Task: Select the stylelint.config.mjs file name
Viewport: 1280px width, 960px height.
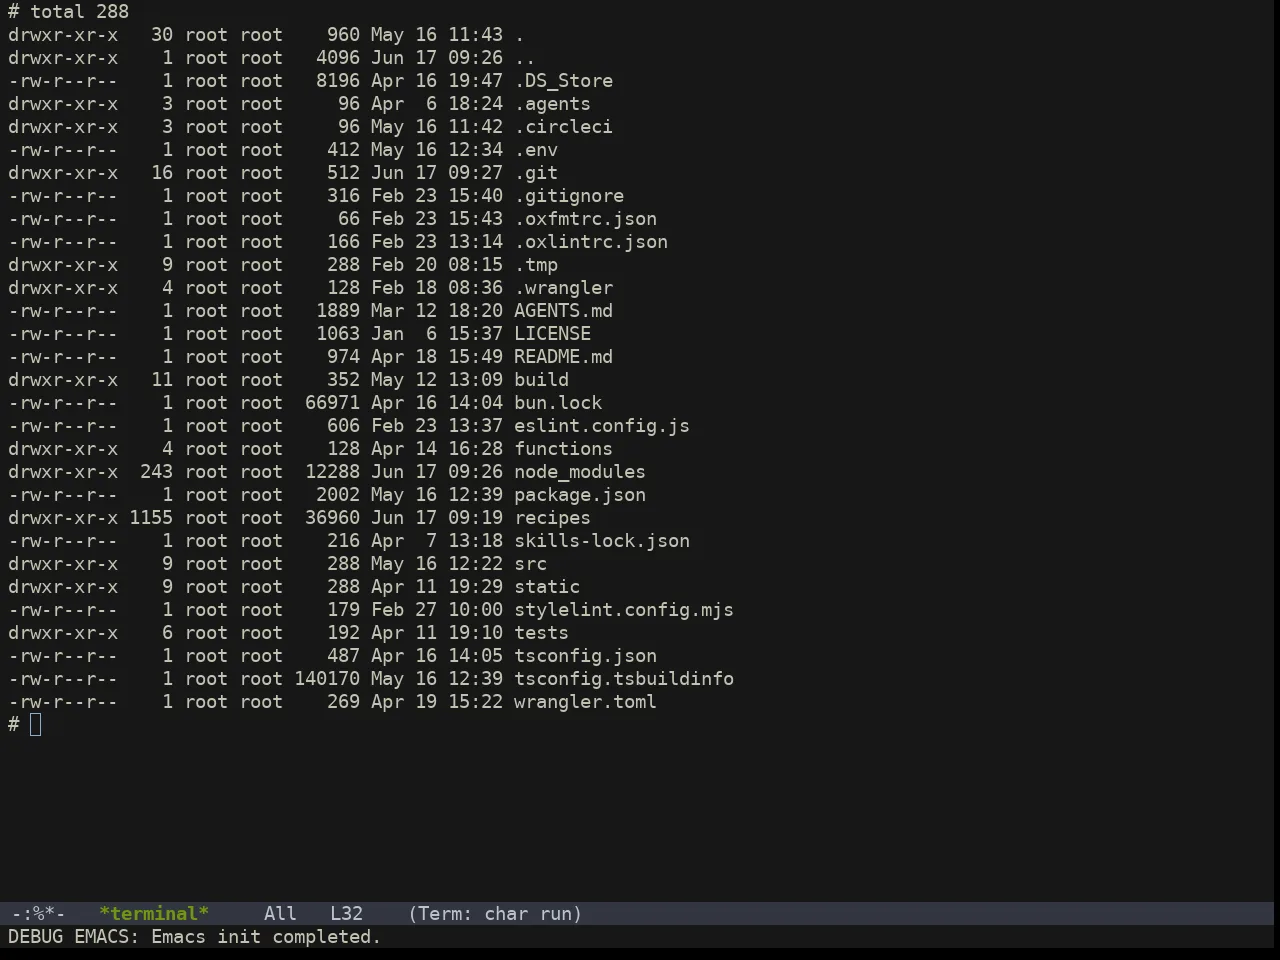Action: pos(624,610)
